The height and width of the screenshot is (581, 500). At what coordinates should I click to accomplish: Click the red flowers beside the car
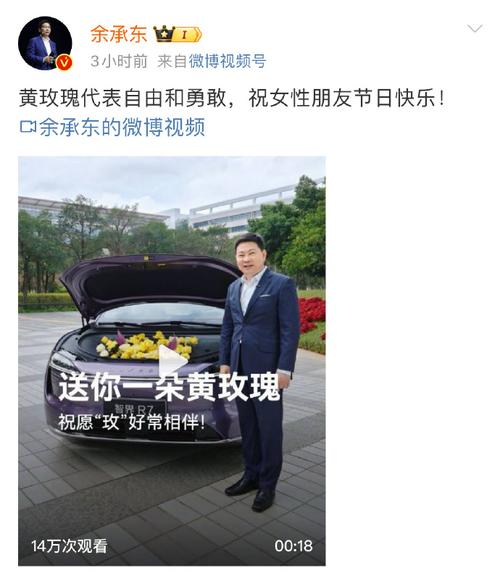click(x=312, y=314)
